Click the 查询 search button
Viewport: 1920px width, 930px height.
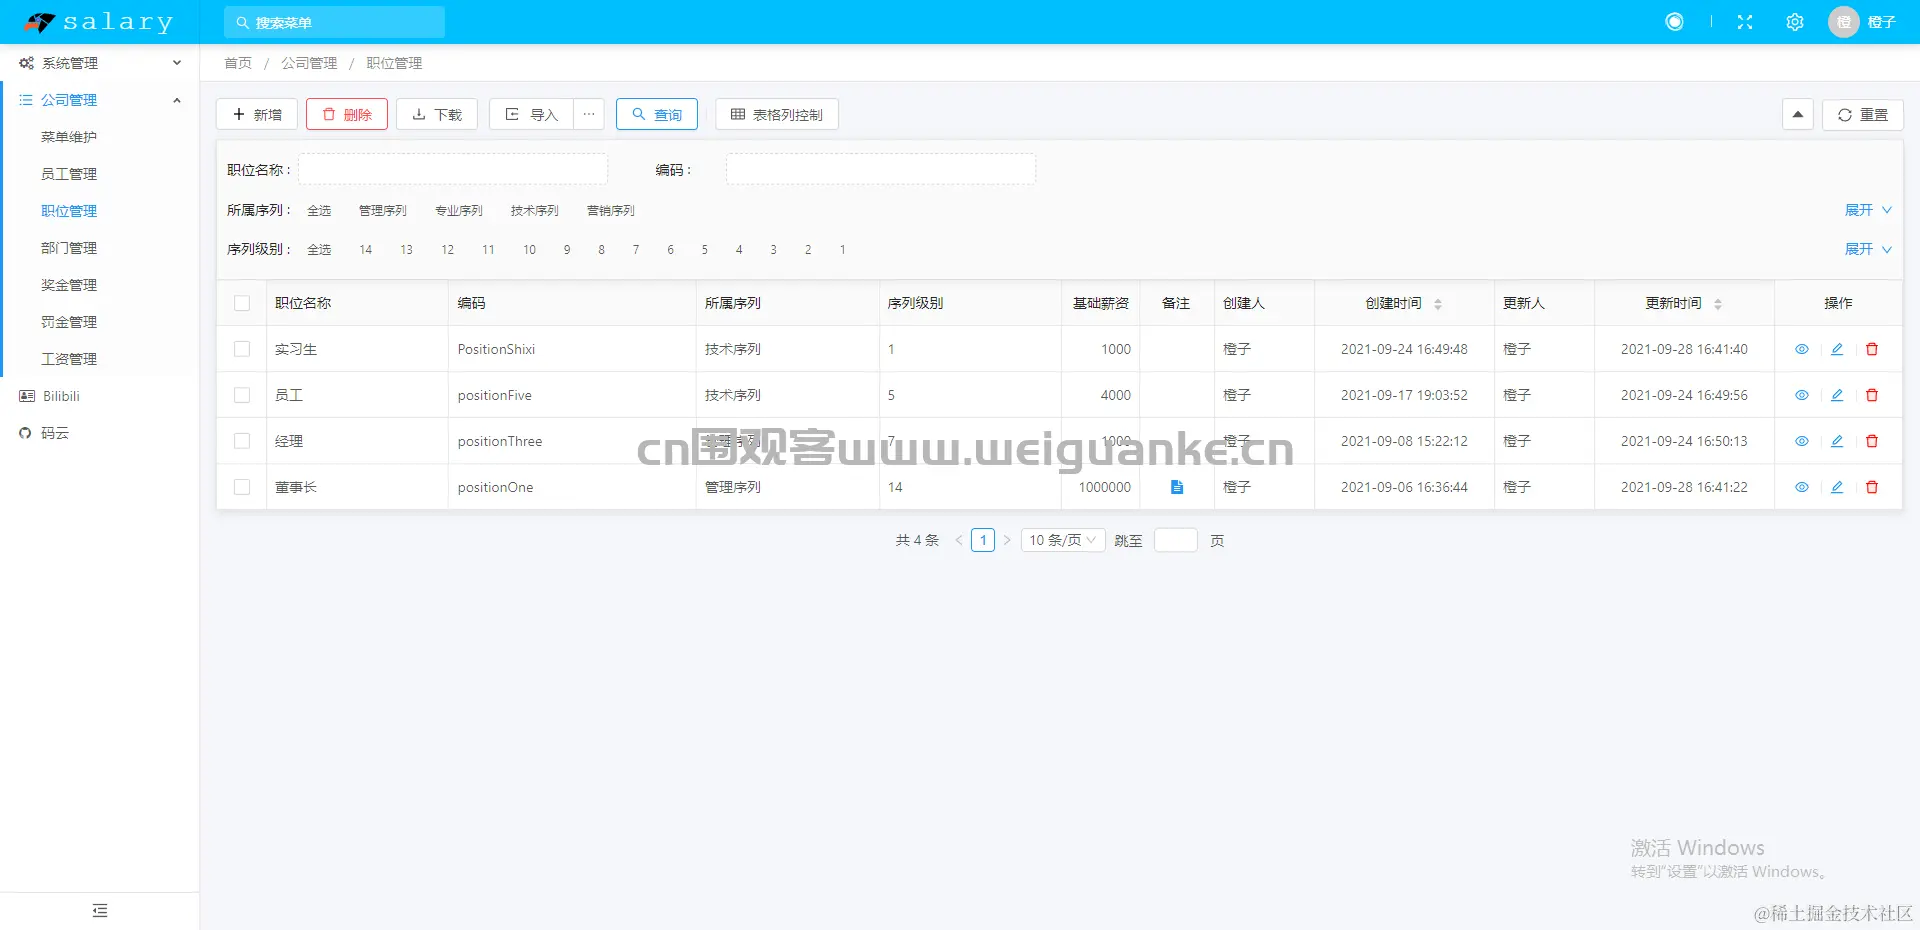[657, 114]
